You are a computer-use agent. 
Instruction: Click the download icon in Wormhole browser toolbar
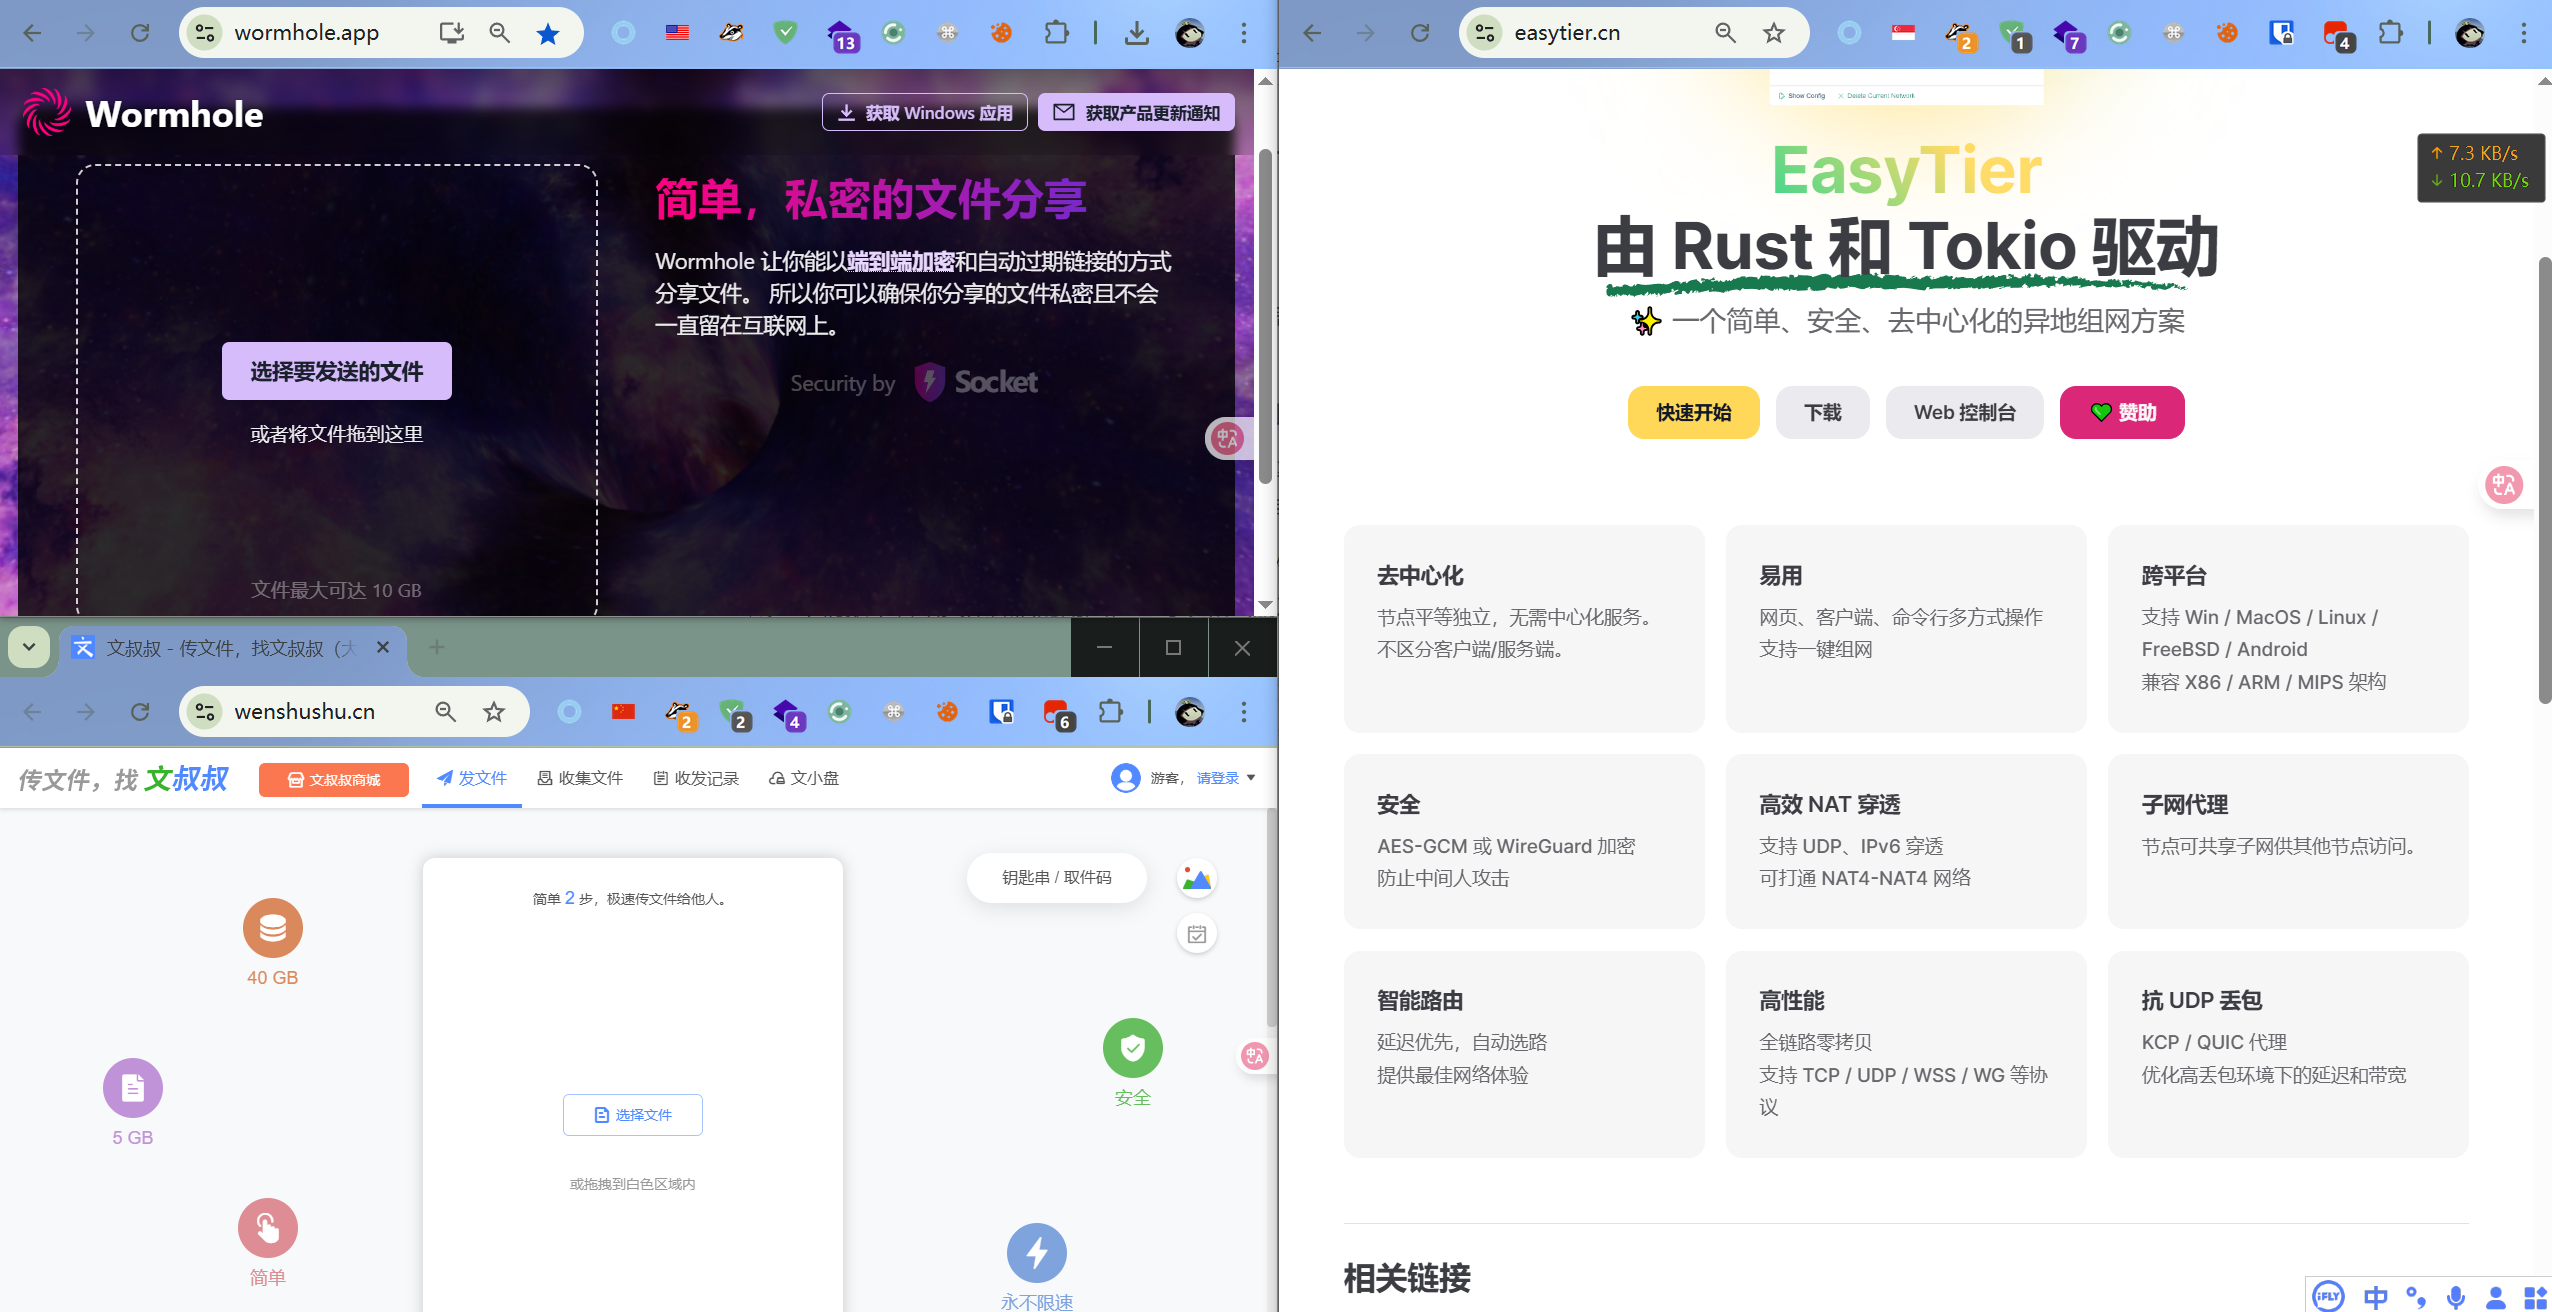point(1136,33)
